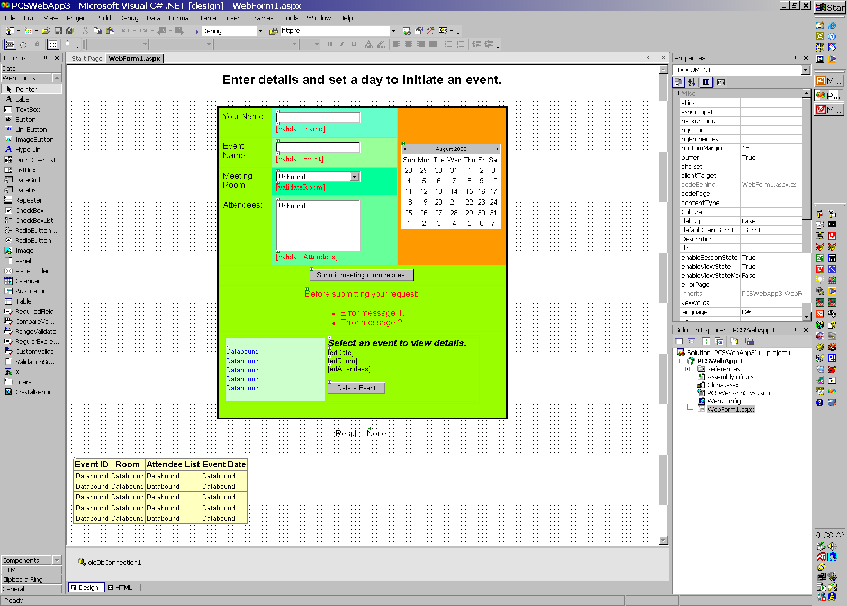
Task: Click the Your Name text input field
Action: click(318, 117)
